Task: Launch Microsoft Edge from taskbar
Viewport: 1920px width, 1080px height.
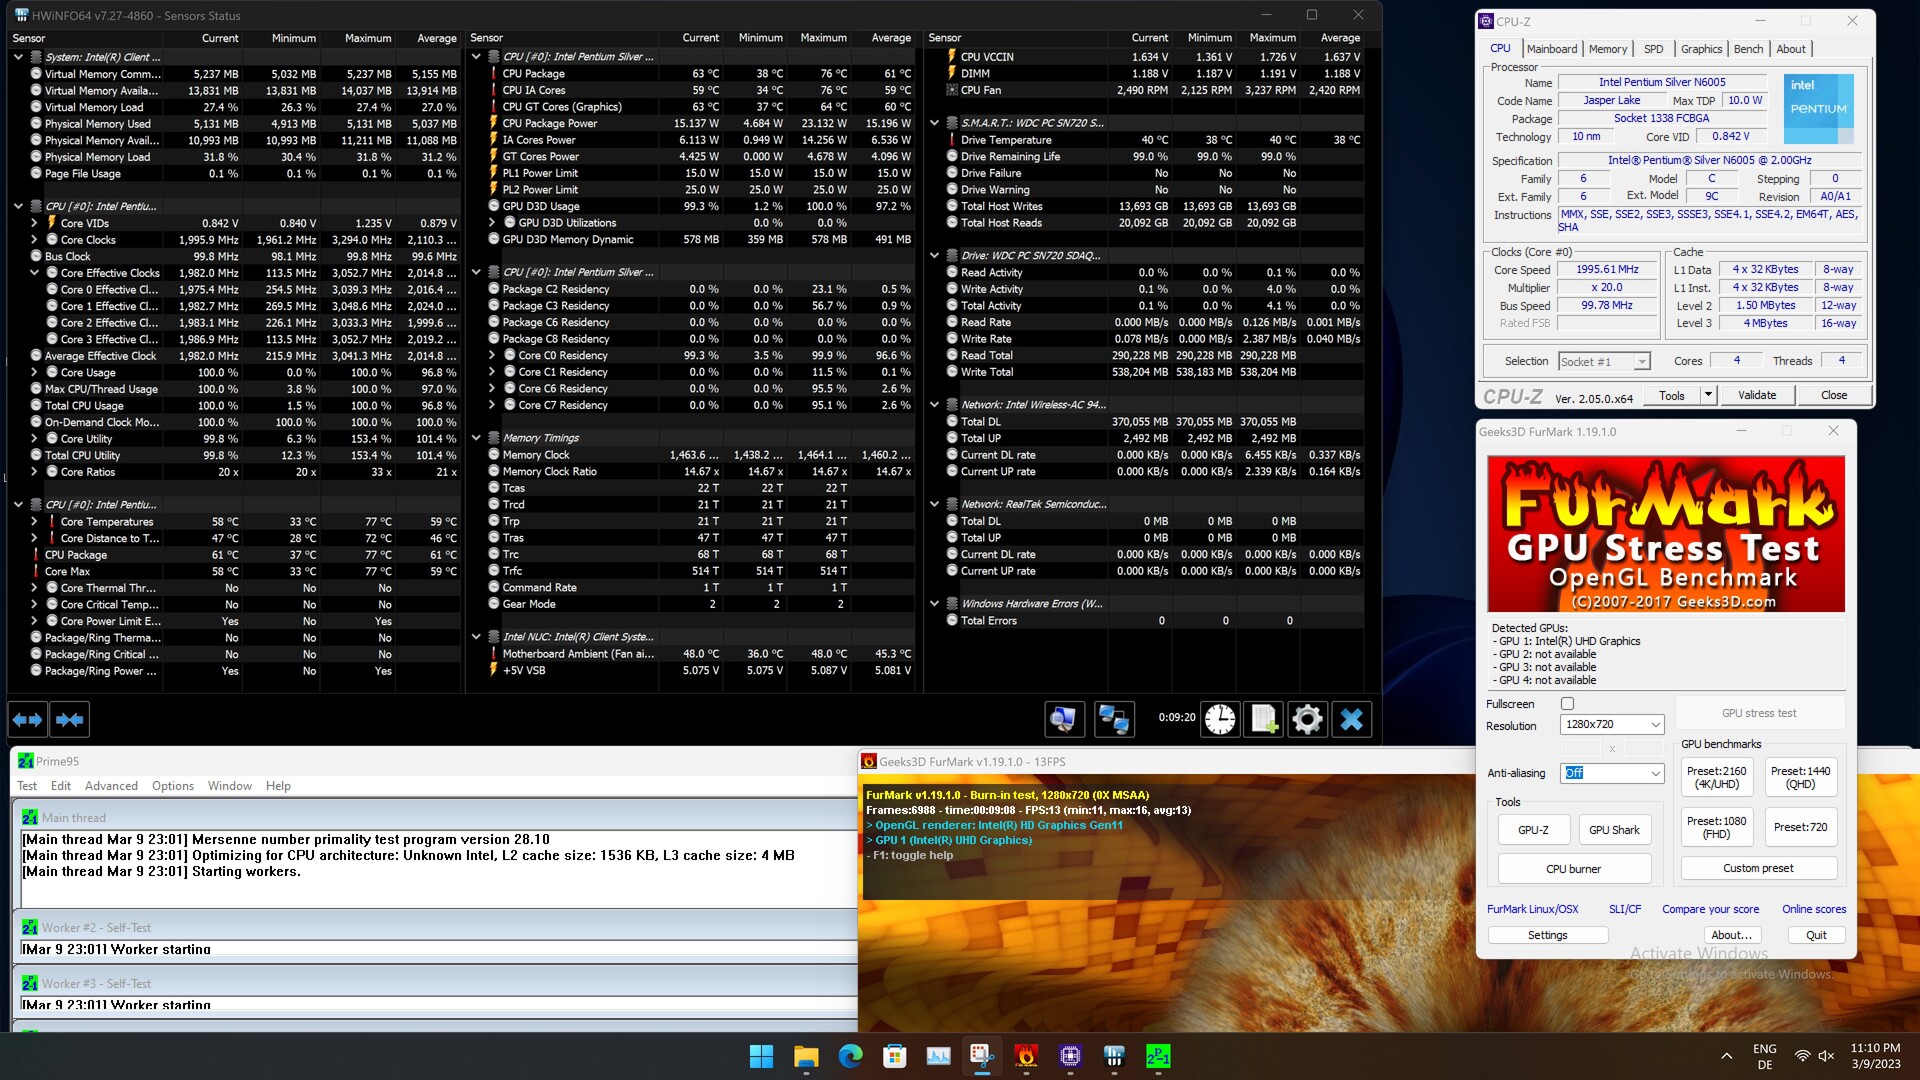Action: tap(850, 1056)
